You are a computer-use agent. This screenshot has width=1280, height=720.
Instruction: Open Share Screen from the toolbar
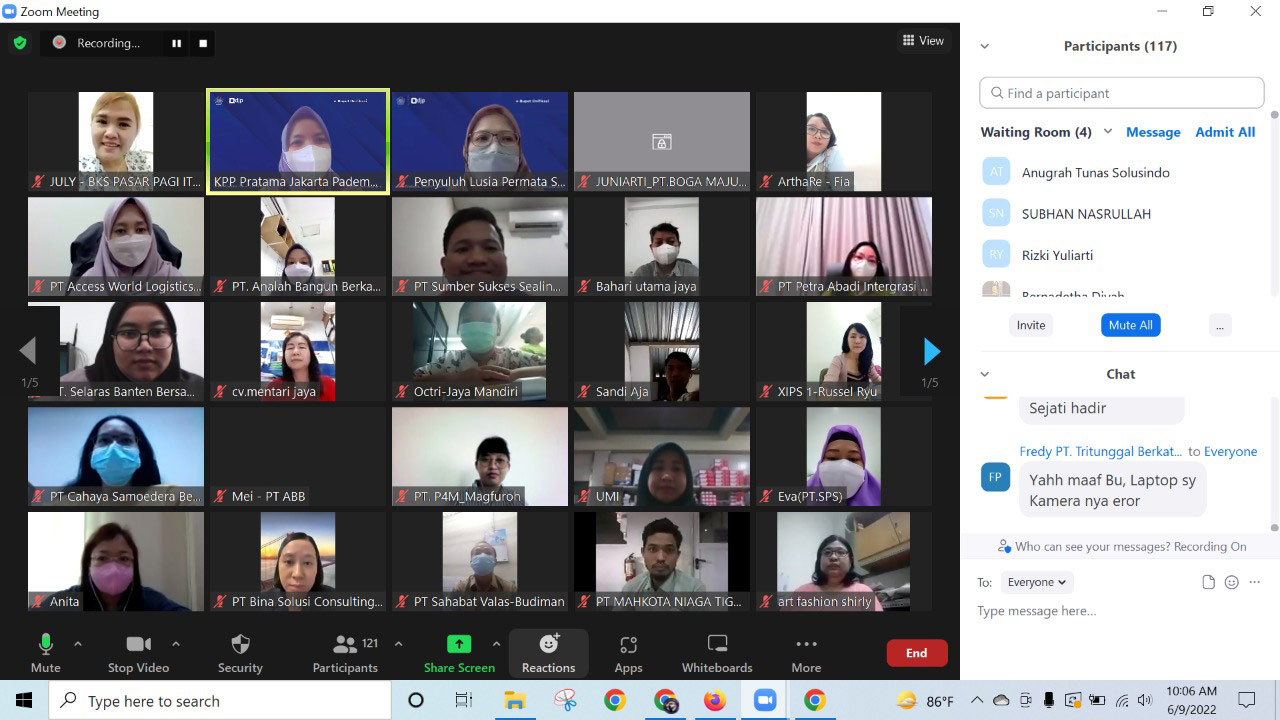[x=459, y=645]
